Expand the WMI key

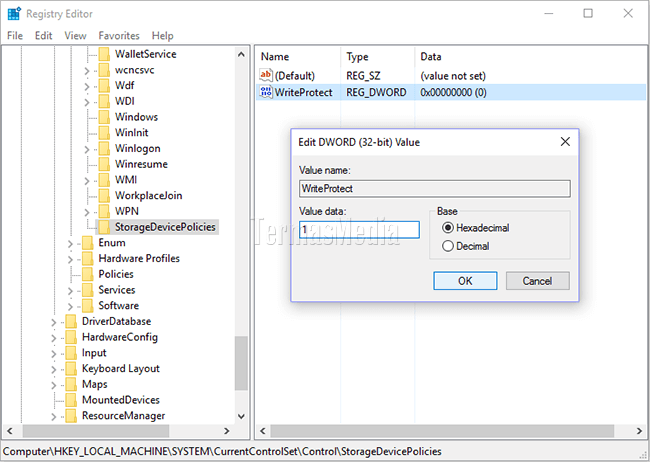click(x=87, y=181)
